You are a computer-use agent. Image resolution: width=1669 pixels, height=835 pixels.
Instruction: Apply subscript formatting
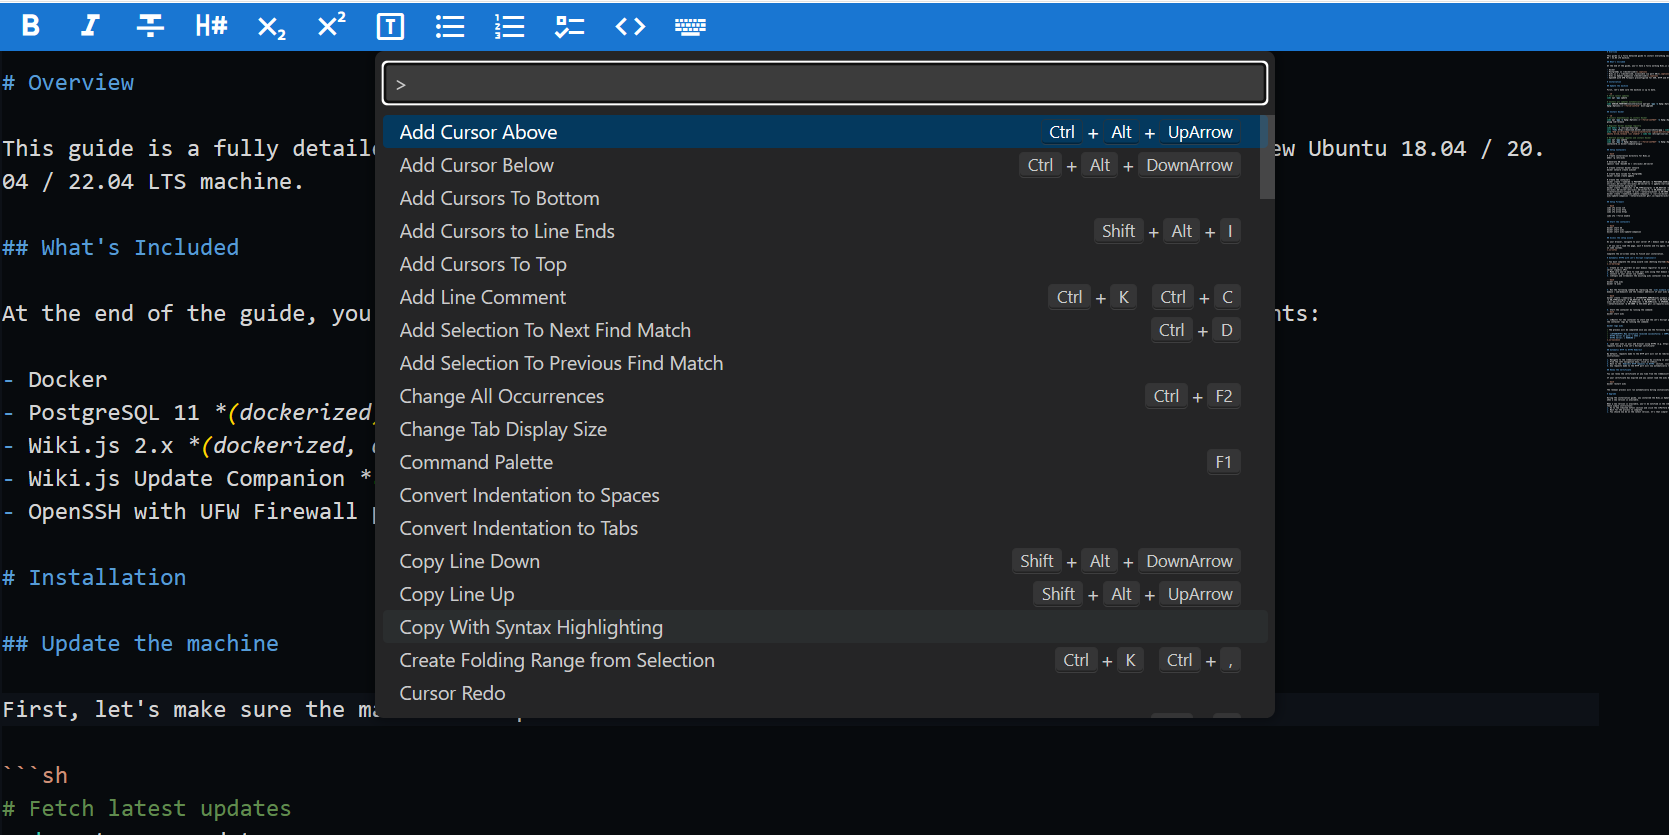point(271,27)
